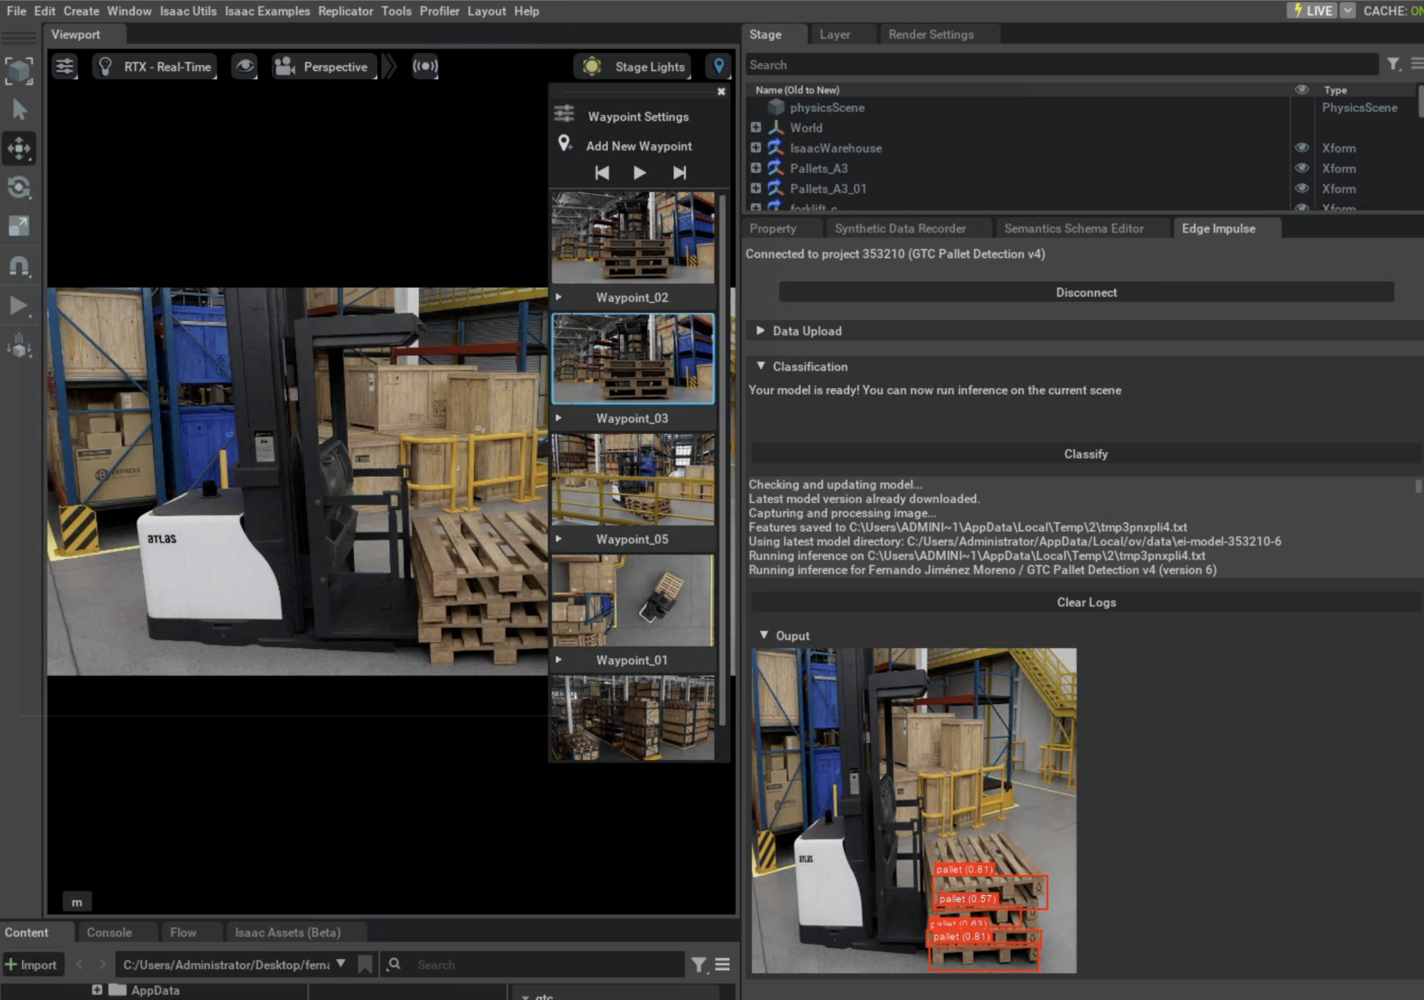The image size is (1424, 1000).
Task: Hide the IsaacWarehouse prim with eye icon
Action: point(1301,148)
